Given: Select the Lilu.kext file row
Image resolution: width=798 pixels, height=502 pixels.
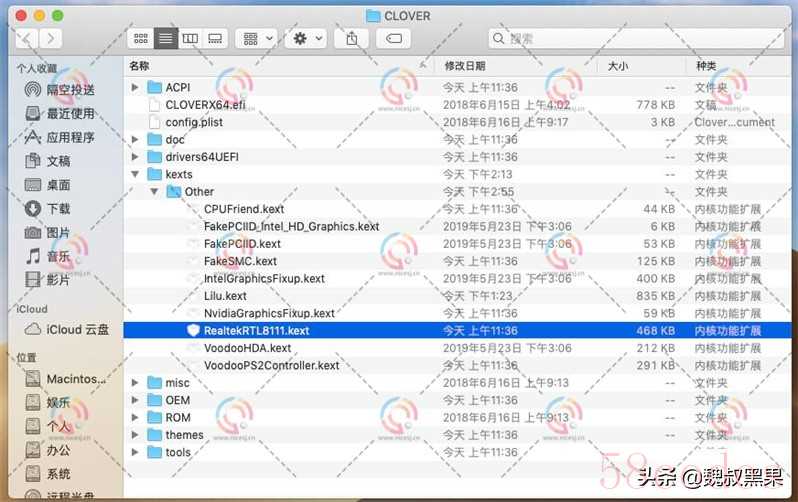Looking at the screenshot, I should [457, 296].
